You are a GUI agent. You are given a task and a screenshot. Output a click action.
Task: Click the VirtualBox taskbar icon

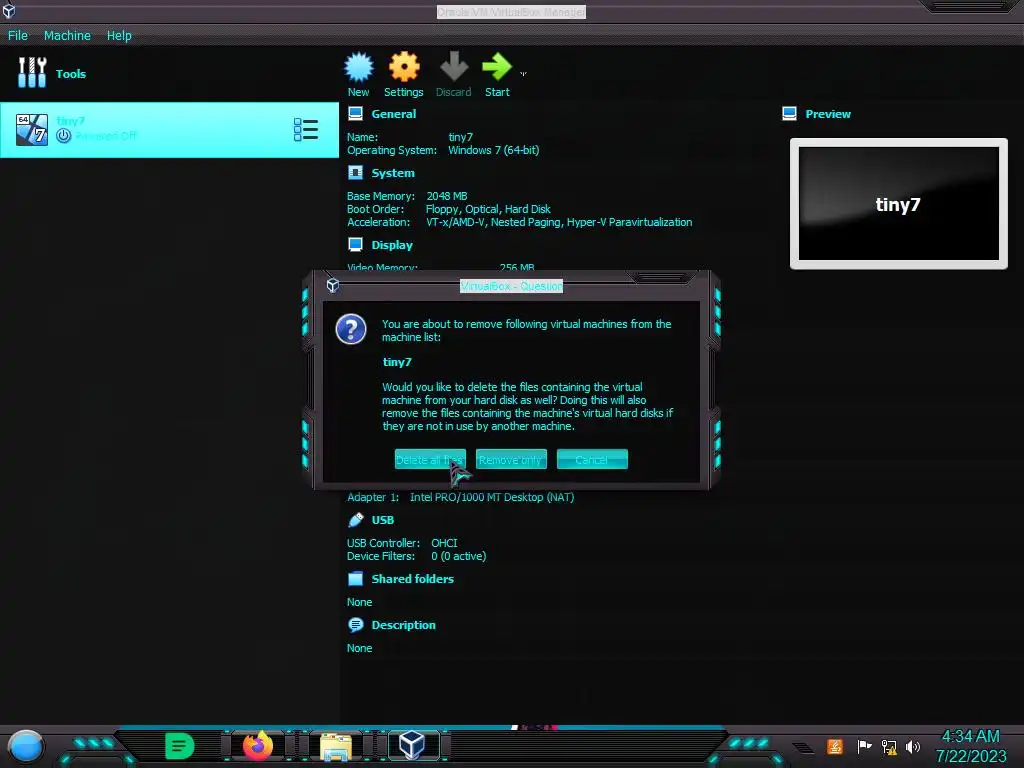[412, 745]
